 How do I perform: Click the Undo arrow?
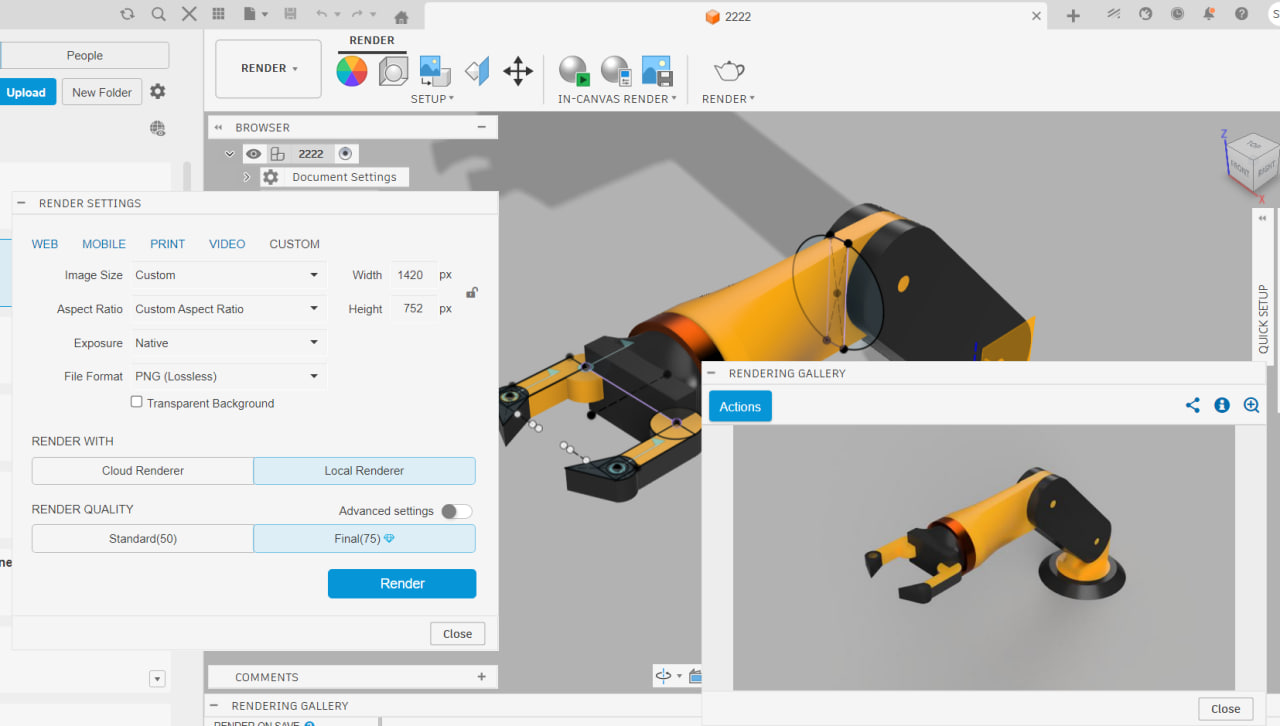(x=321, y=14)
